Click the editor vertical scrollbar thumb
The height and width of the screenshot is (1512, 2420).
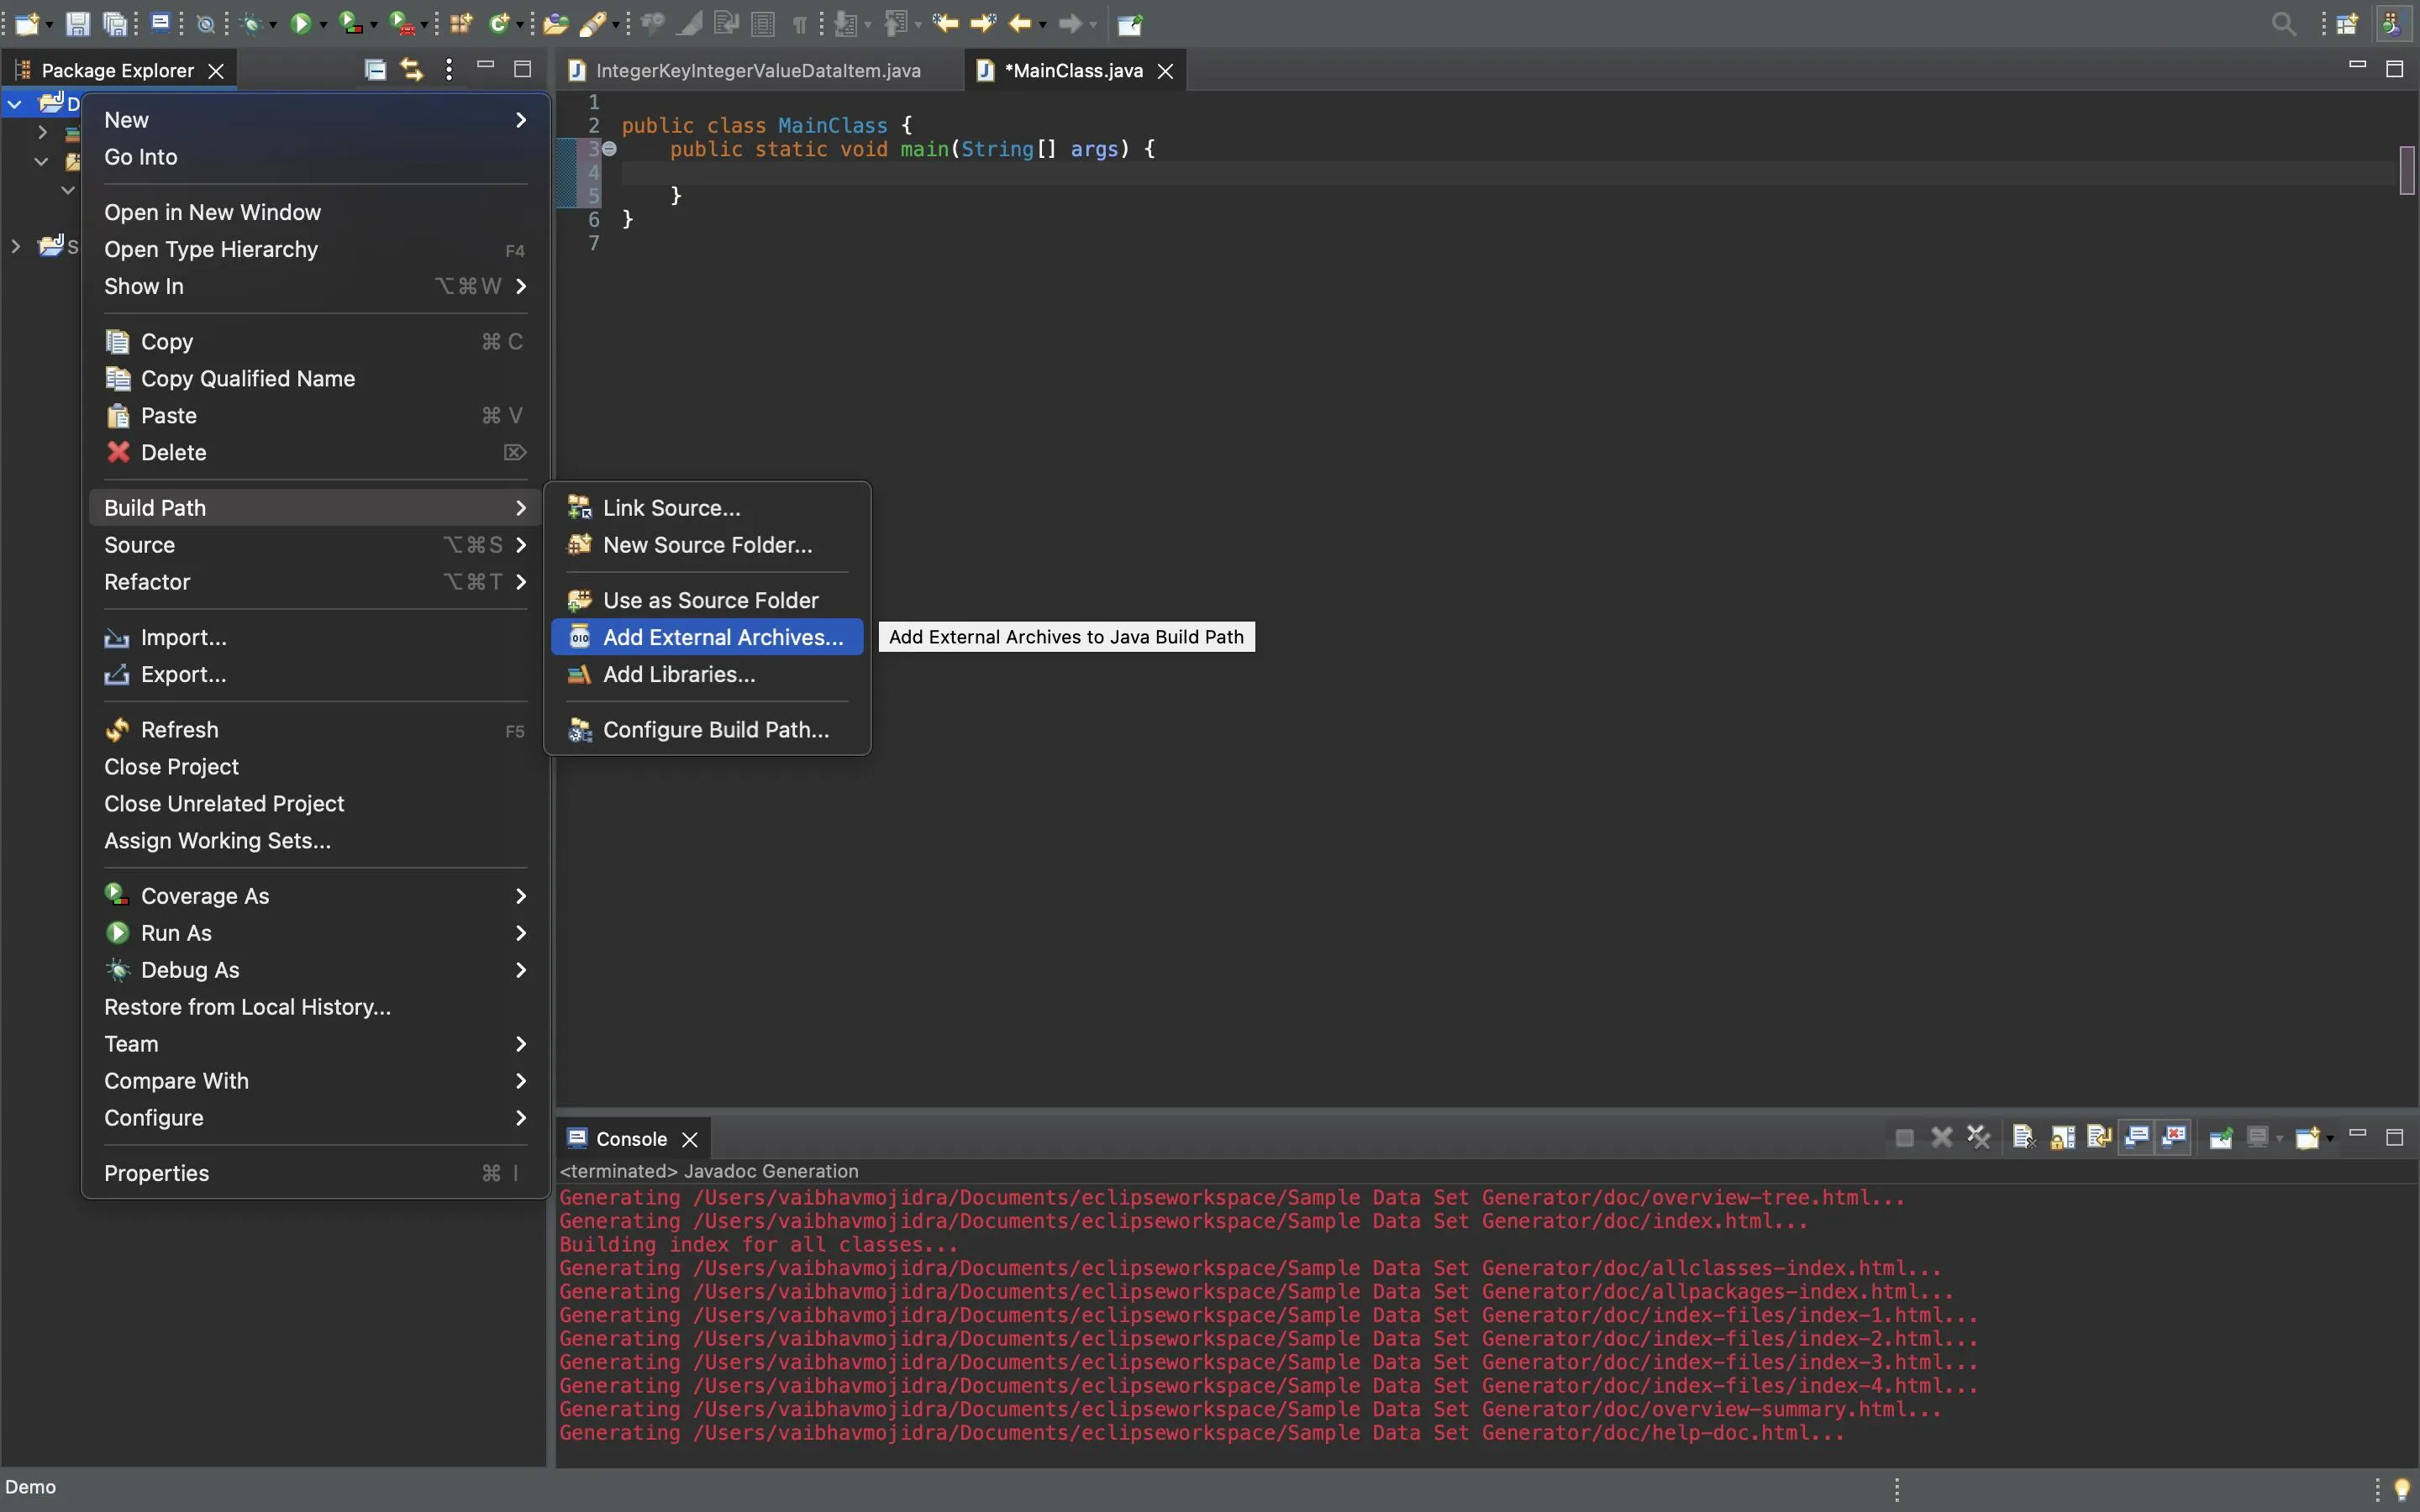(x=2406, y=170)
